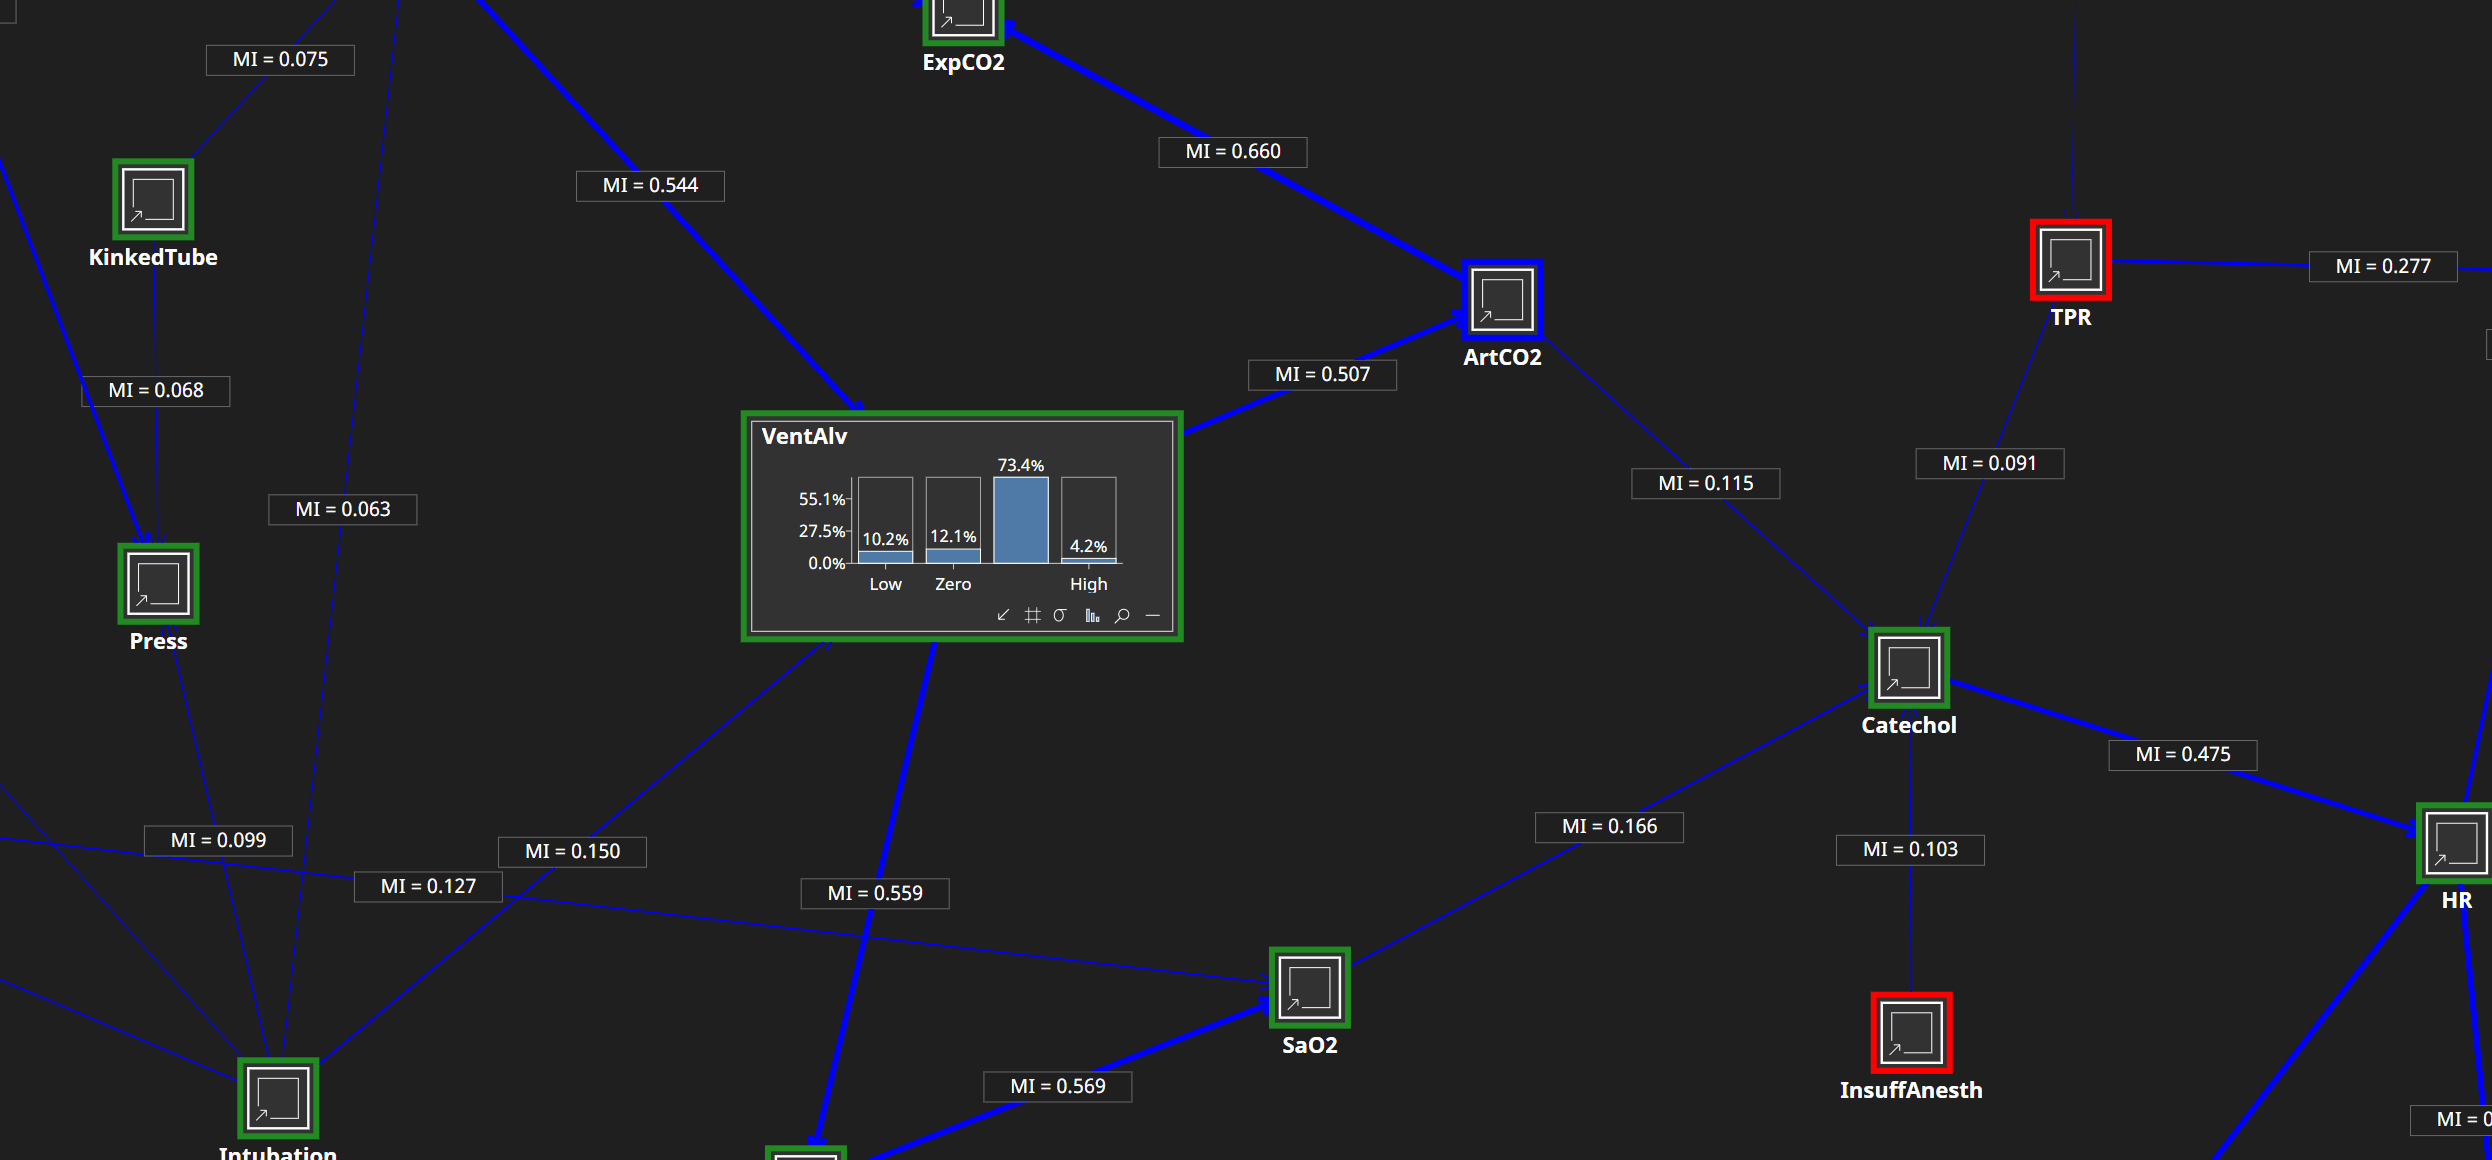Viewport: 2492px width, 1160px height.
Task: Click the magnifier icon in VentAlv panel
Action: click(1122, 615)
